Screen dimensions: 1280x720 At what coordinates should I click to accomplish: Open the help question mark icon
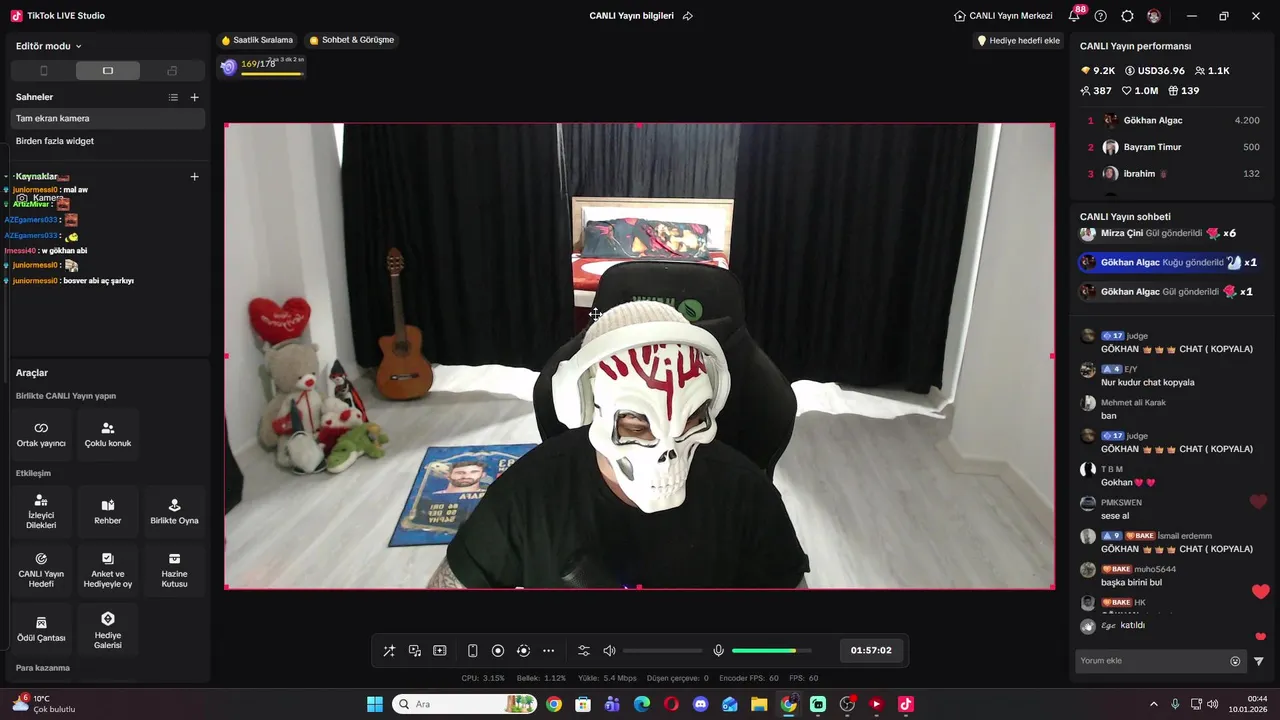pyautogui.click(x=1101, y=16)
